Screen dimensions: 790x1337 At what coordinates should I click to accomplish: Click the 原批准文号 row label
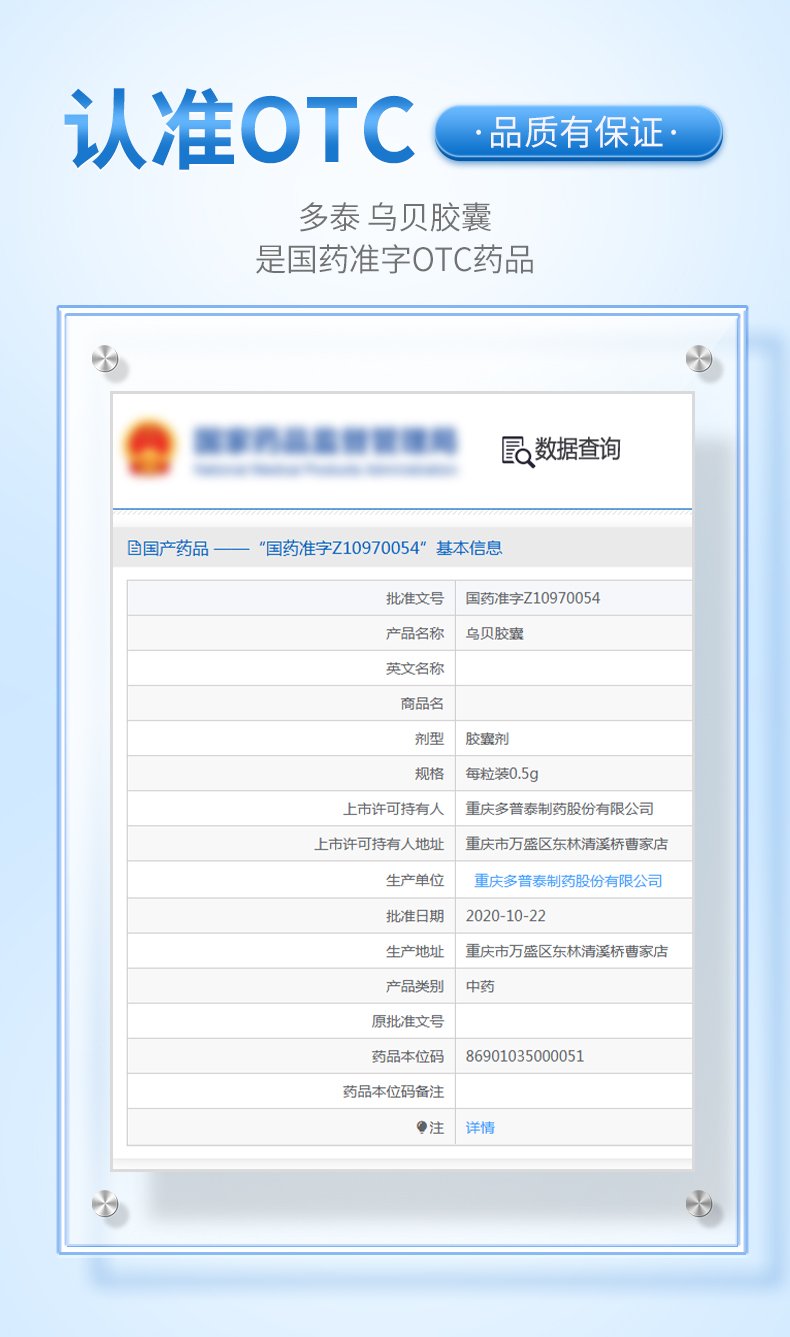tap(408, 1021)
